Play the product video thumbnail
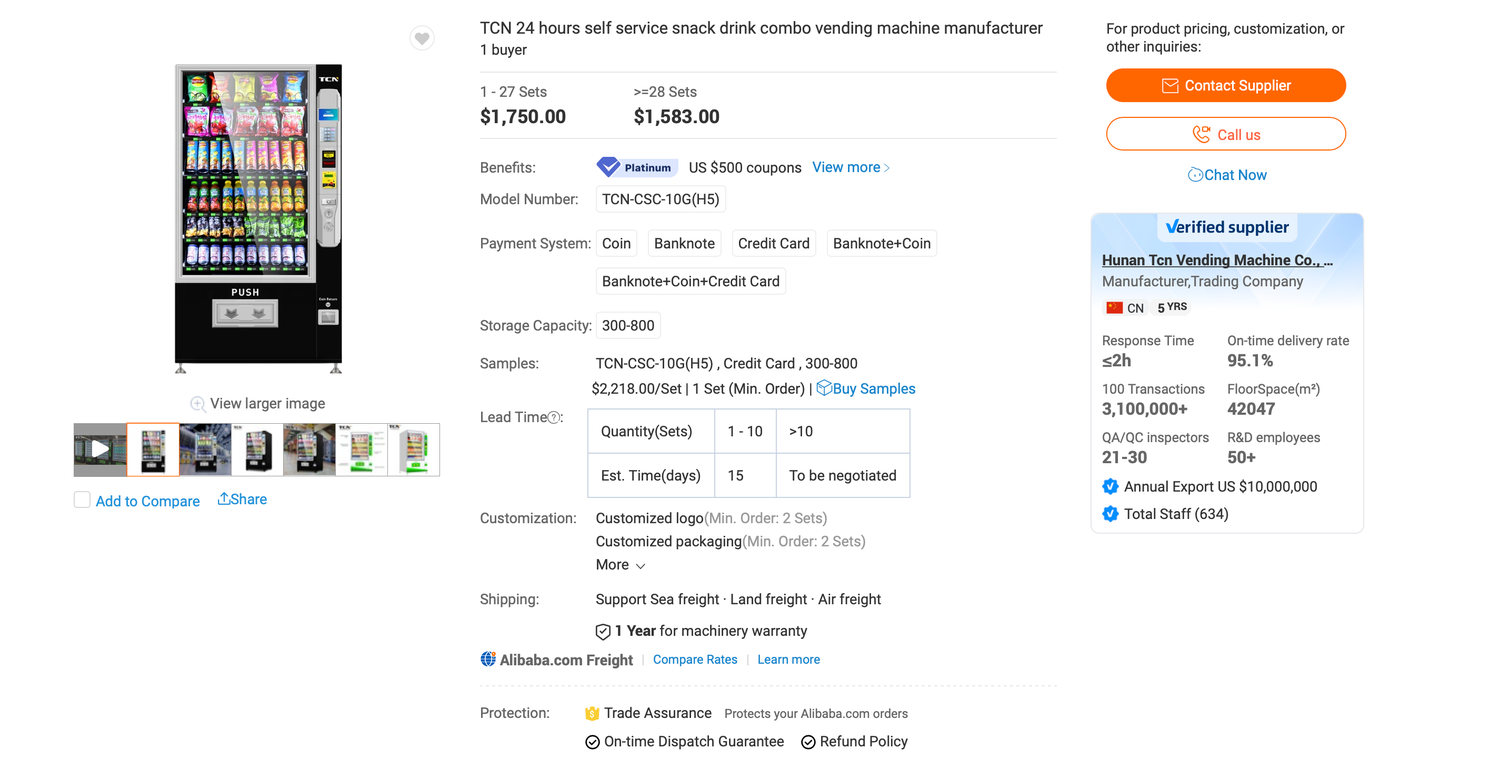 [x=100, y=450]
